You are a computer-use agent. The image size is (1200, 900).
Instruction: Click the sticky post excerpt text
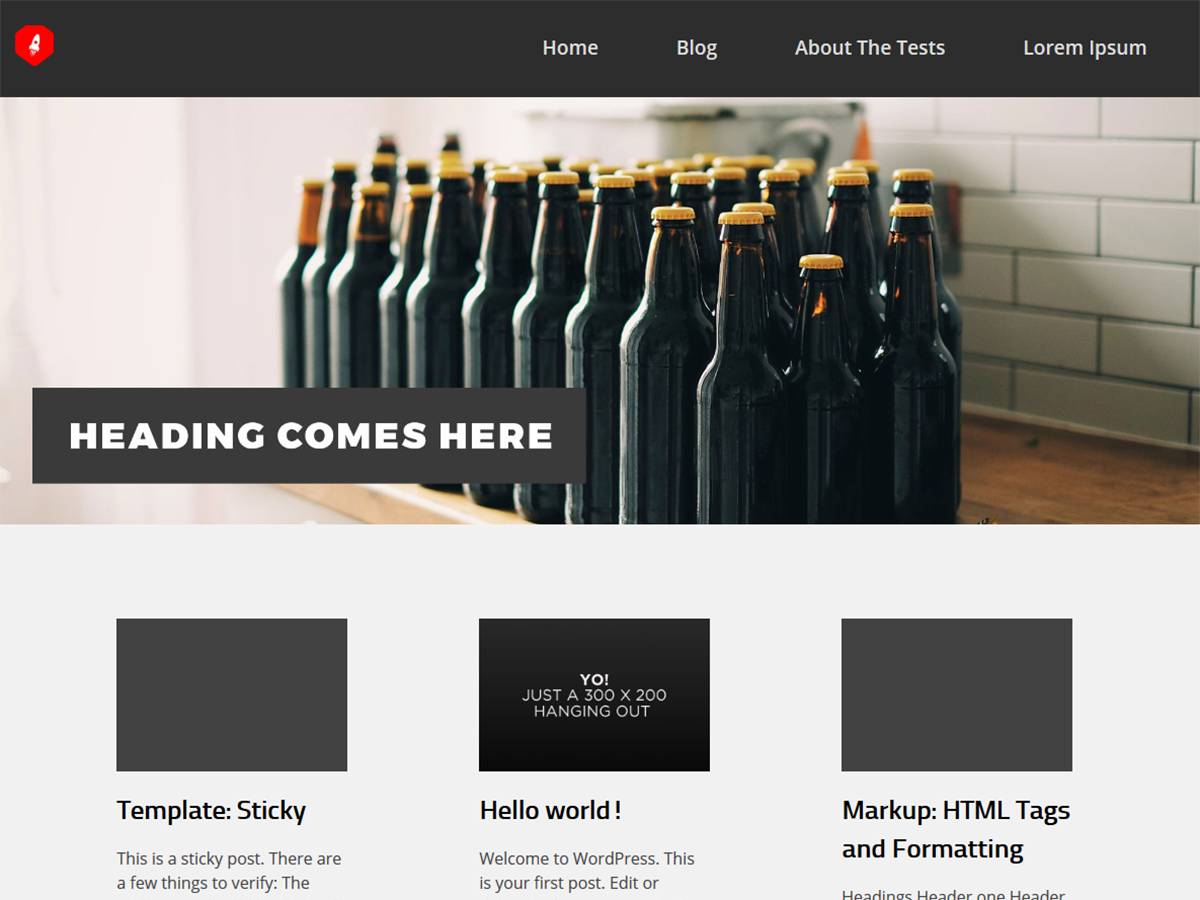point(229,870)
